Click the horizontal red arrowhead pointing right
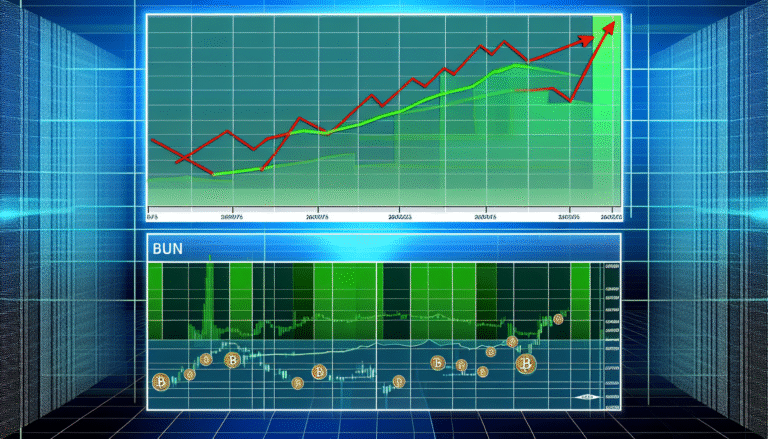Screen dimensions: 768x439 tap(581, 42)
